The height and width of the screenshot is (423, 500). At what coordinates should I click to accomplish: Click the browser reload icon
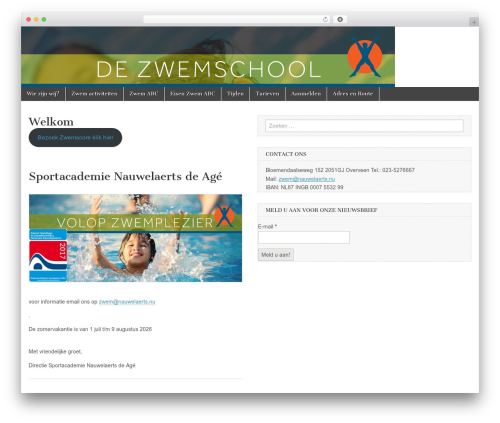click(x=325, y=19)
